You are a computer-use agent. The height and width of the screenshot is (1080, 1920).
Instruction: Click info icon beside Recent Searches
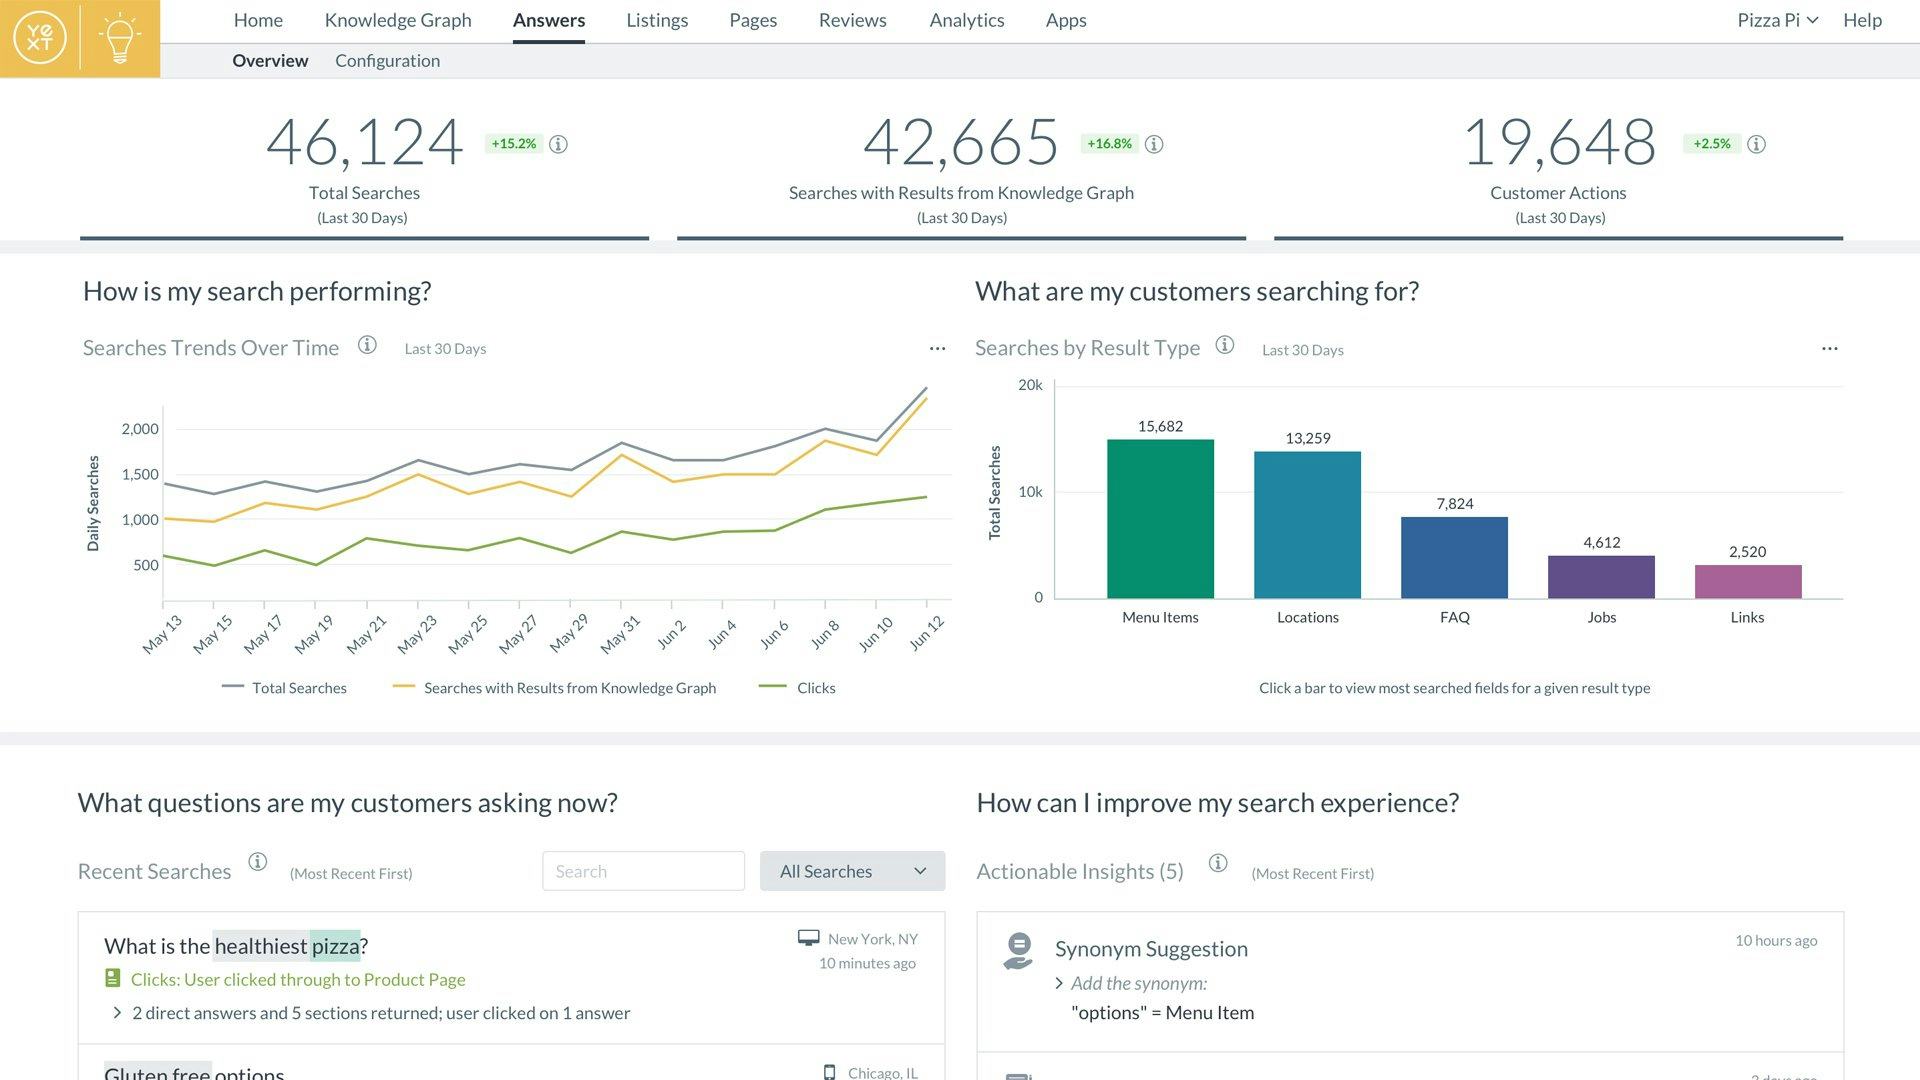[257, 862]
